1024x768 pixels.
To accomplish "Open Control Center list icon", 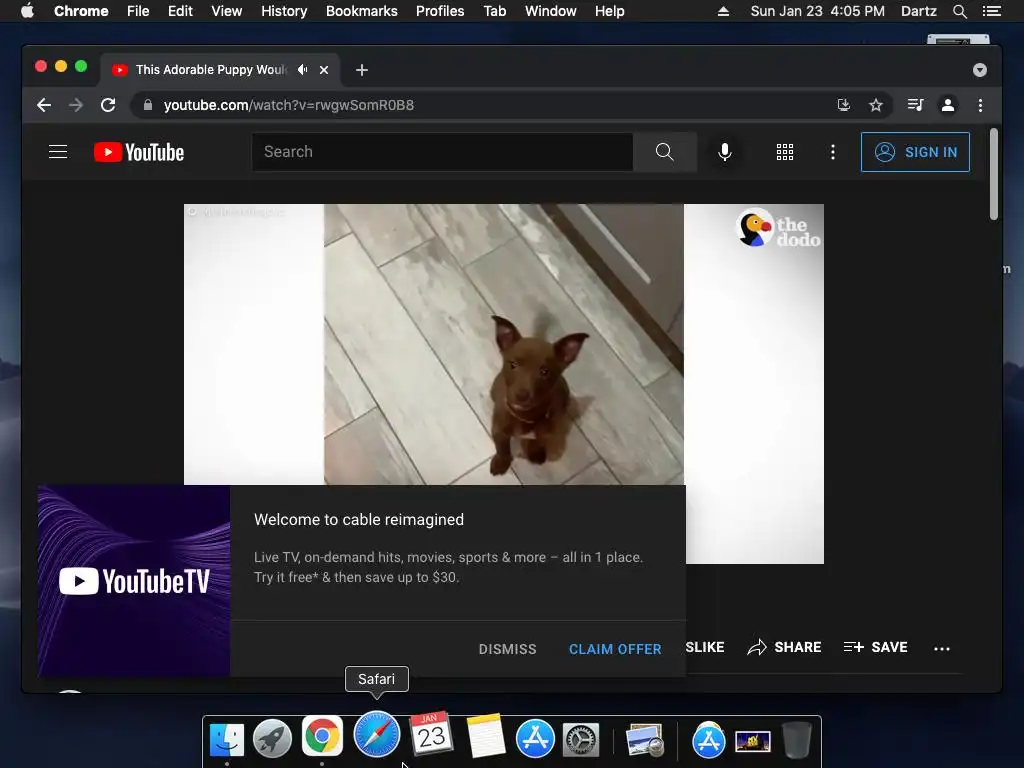I will click(x=992, y=11).
